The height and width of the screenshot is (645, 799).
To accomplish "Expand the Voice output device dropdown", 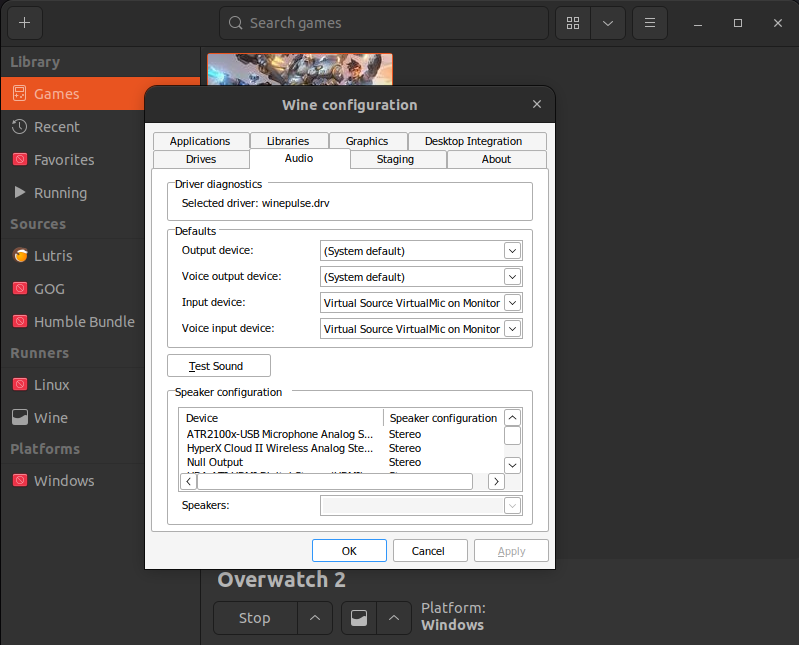I will (x=513, y=277).
